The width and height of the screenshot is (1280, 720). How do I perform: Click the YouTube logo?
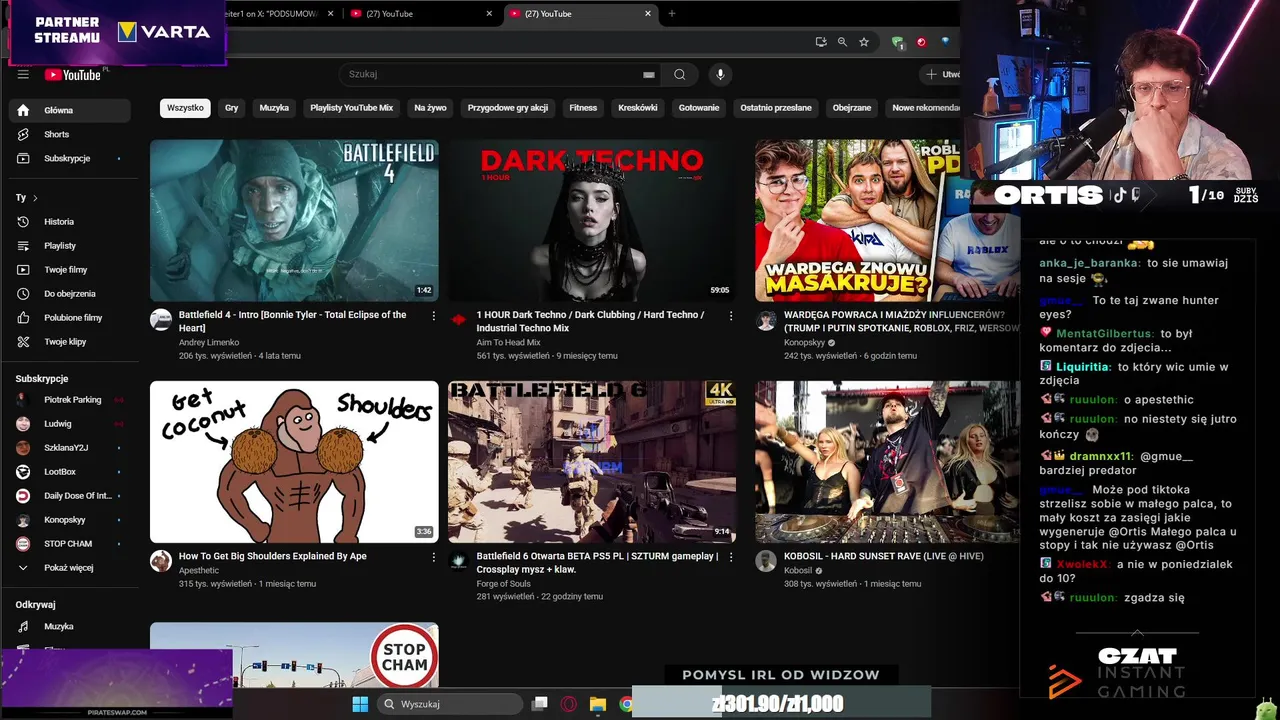[73, 75]
